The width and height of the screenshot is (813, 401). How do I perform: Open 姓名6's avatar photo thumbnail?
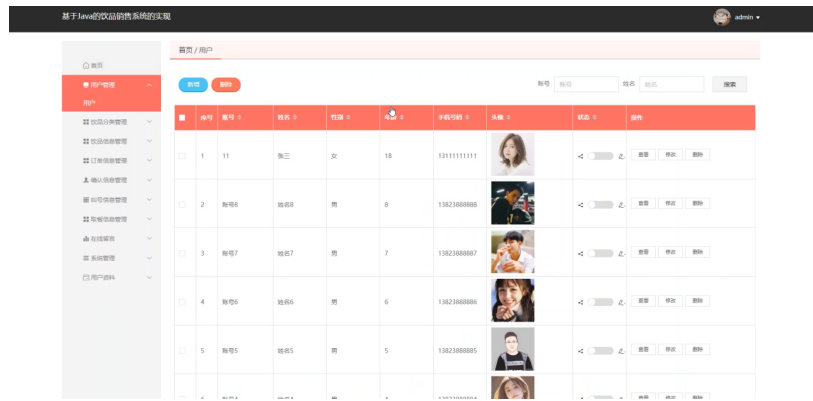pos(513,300)
